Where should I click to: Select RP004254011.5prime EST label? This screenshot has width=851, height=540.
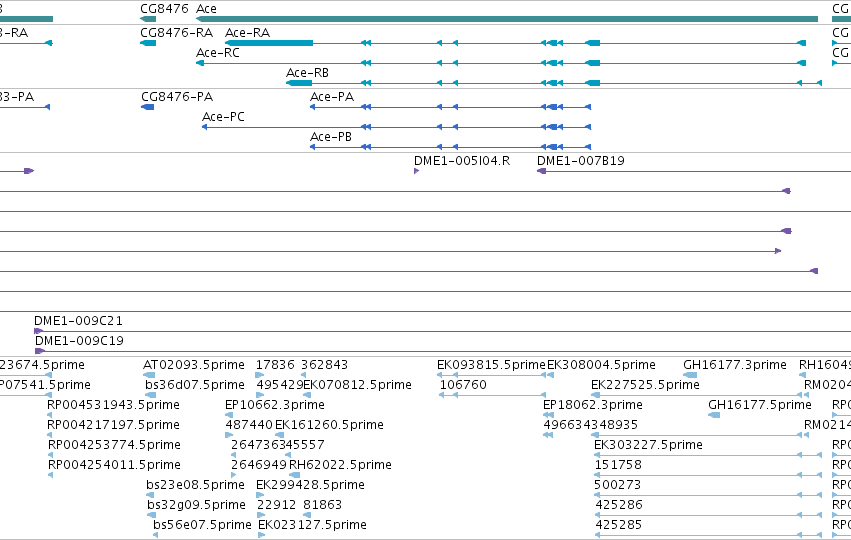coord(114,465)
